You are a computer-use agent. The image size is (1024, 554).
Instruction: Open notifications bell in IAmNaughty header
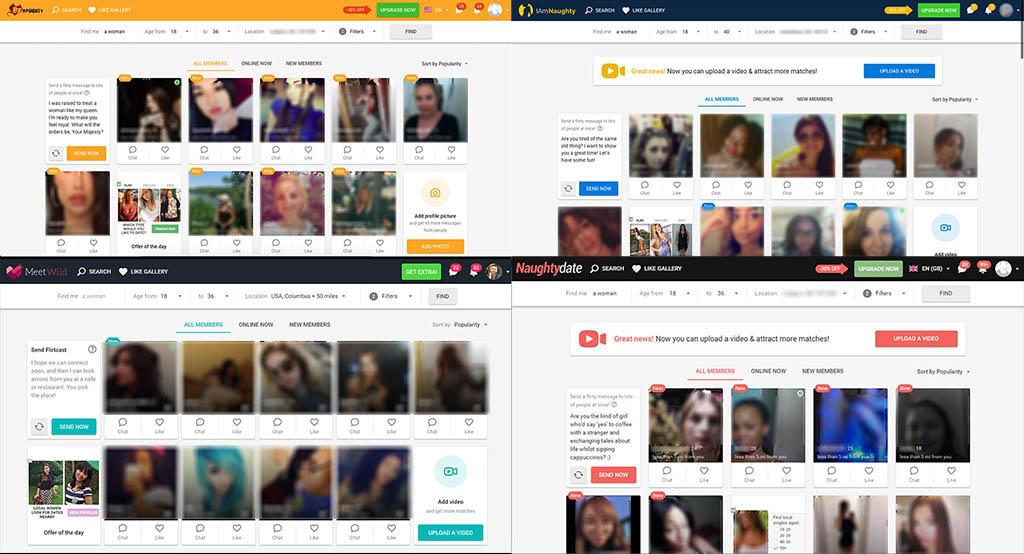click(989, 10)
